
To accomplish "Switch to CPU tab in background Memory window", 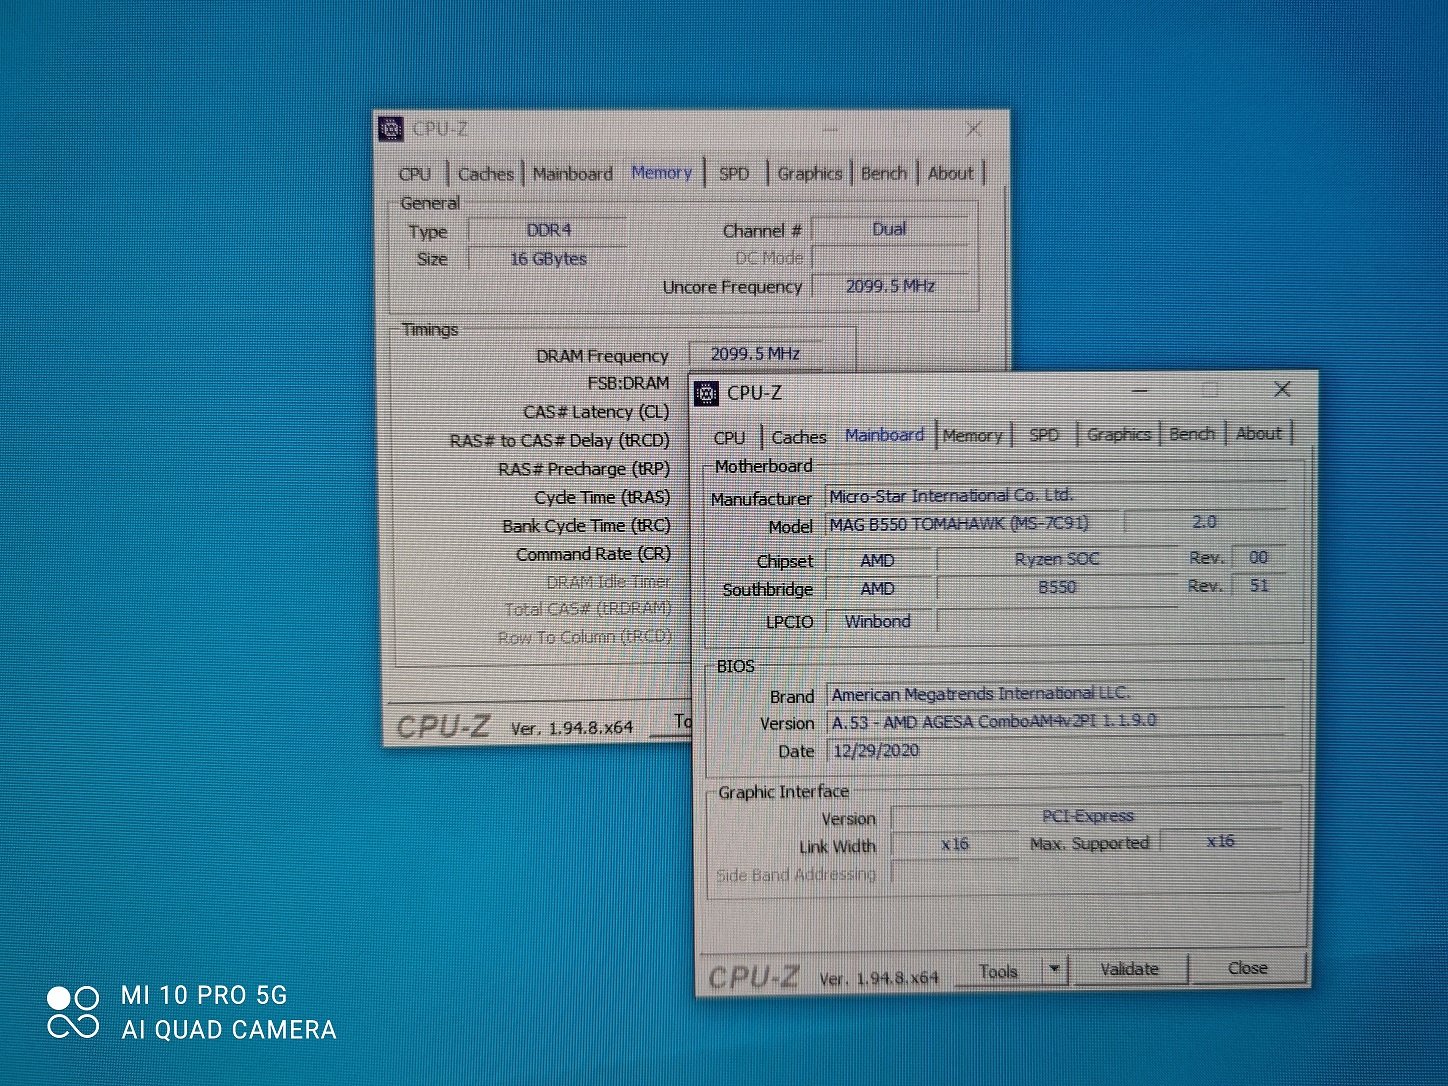I will pos(415,174).
